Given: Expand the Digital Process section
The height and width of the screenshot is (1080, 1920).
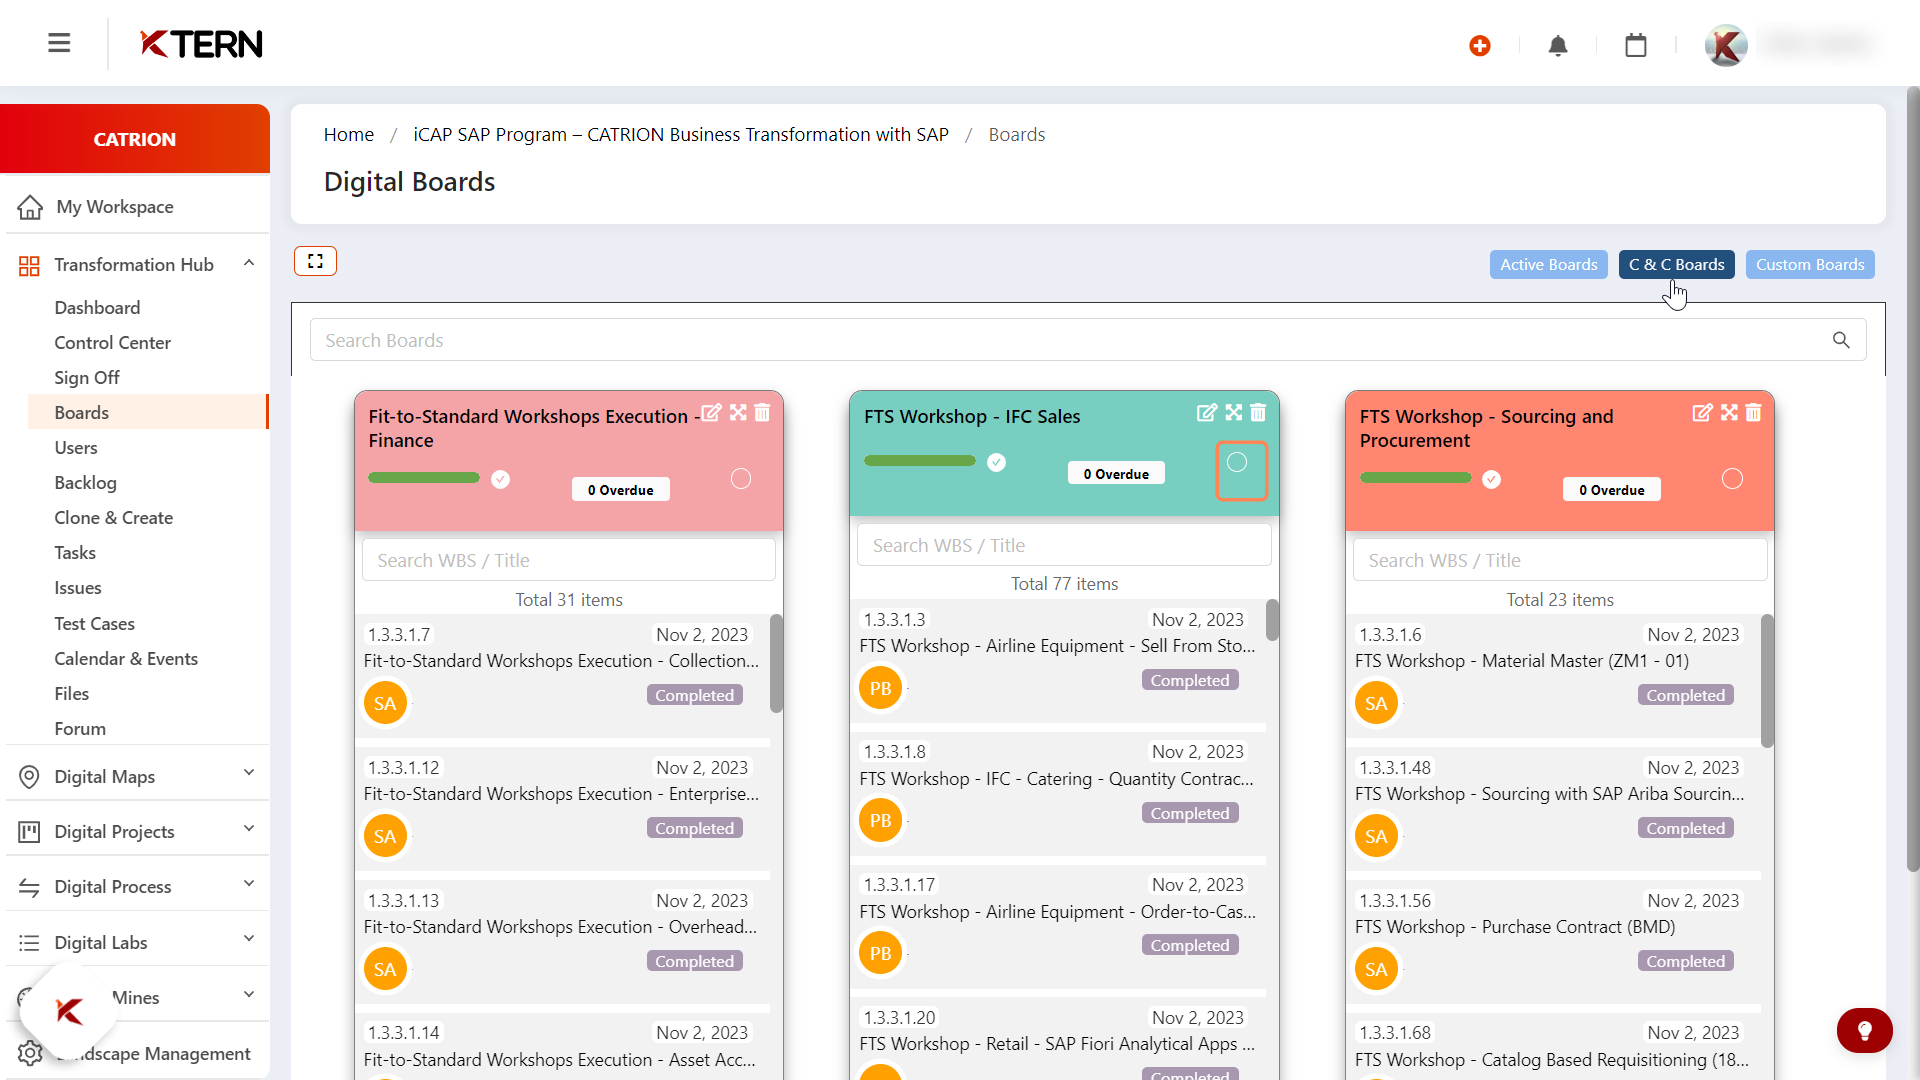Looking at the screenshot, I should coord(249,884).
